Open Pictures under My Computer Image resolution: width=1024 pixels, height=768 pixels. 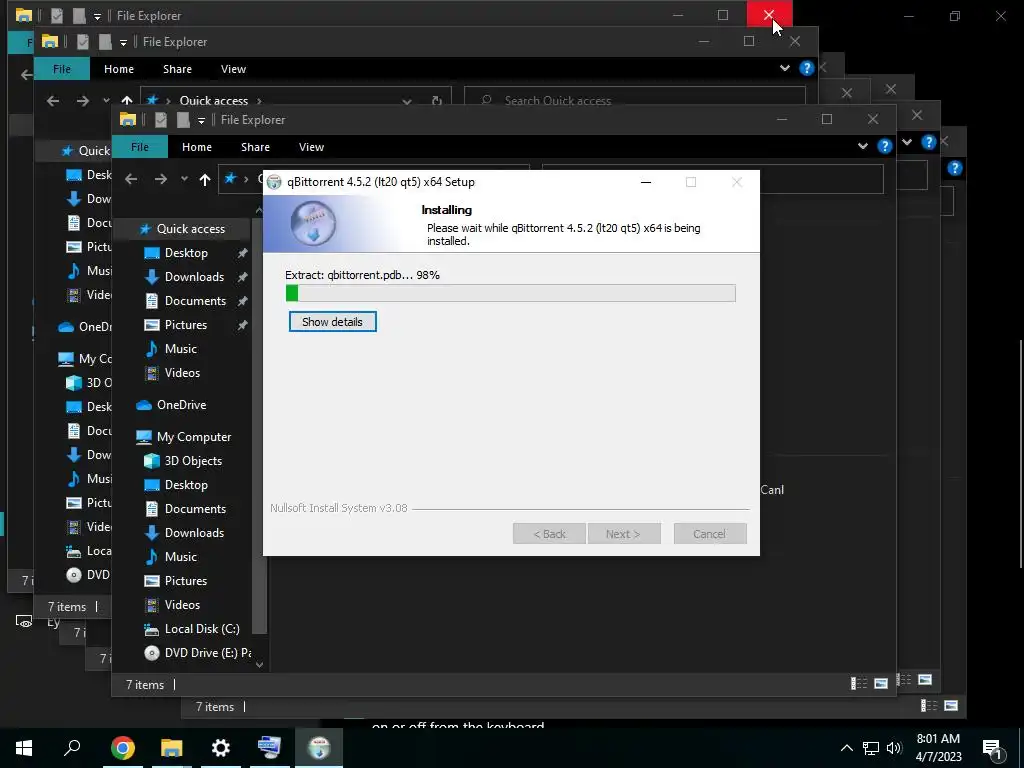pos(185,581)
